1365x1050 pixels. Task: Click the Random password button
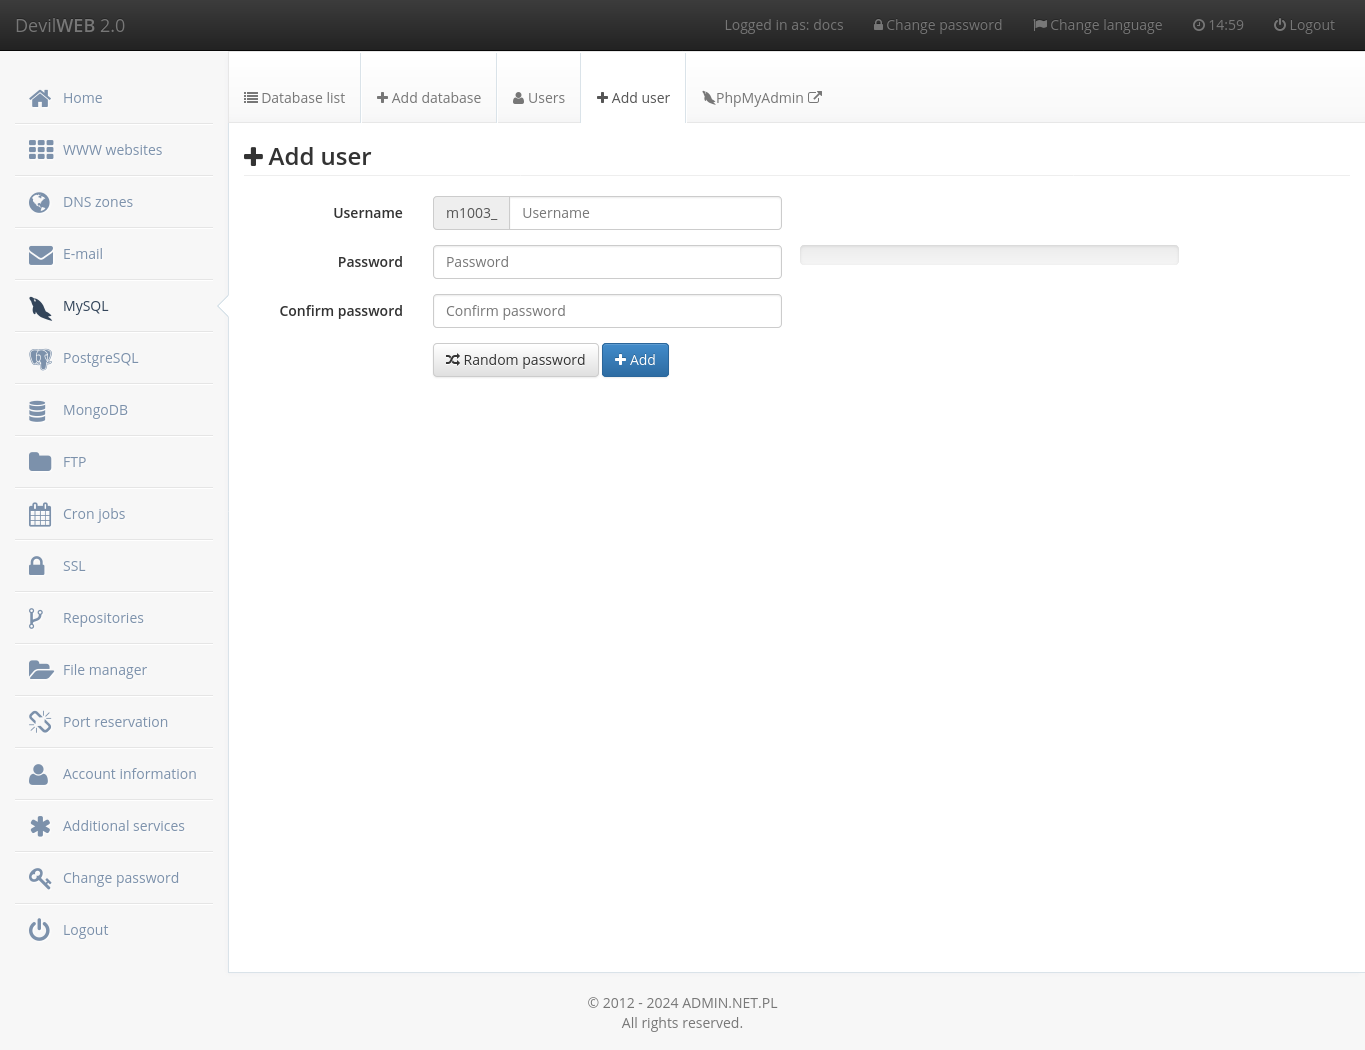(x=515, y=360)
